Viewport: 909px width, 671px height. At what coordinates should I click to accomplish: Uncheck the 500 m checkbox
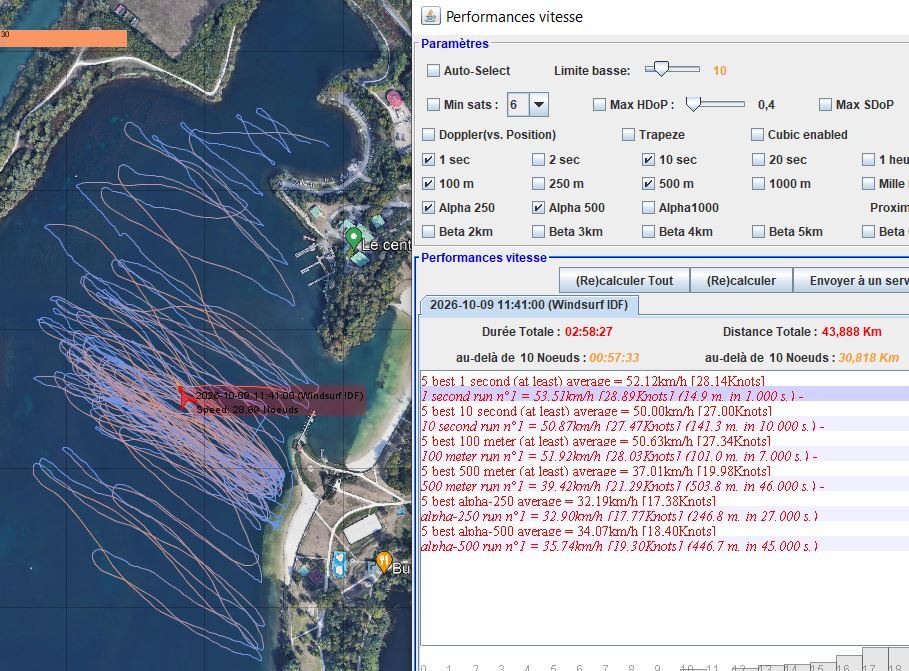(x=649, y=184)
